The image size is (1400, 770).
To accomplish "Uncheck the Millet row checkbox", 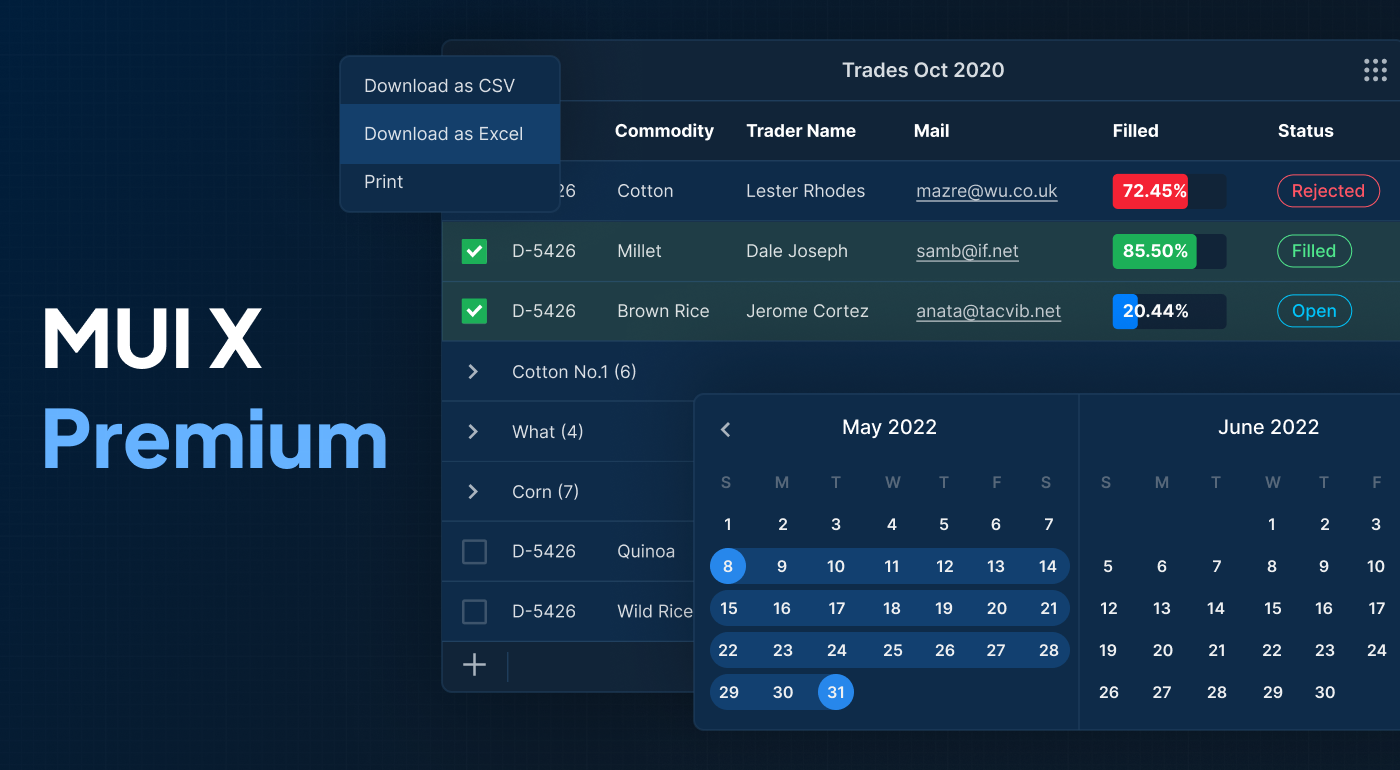I will pos(474,251).
